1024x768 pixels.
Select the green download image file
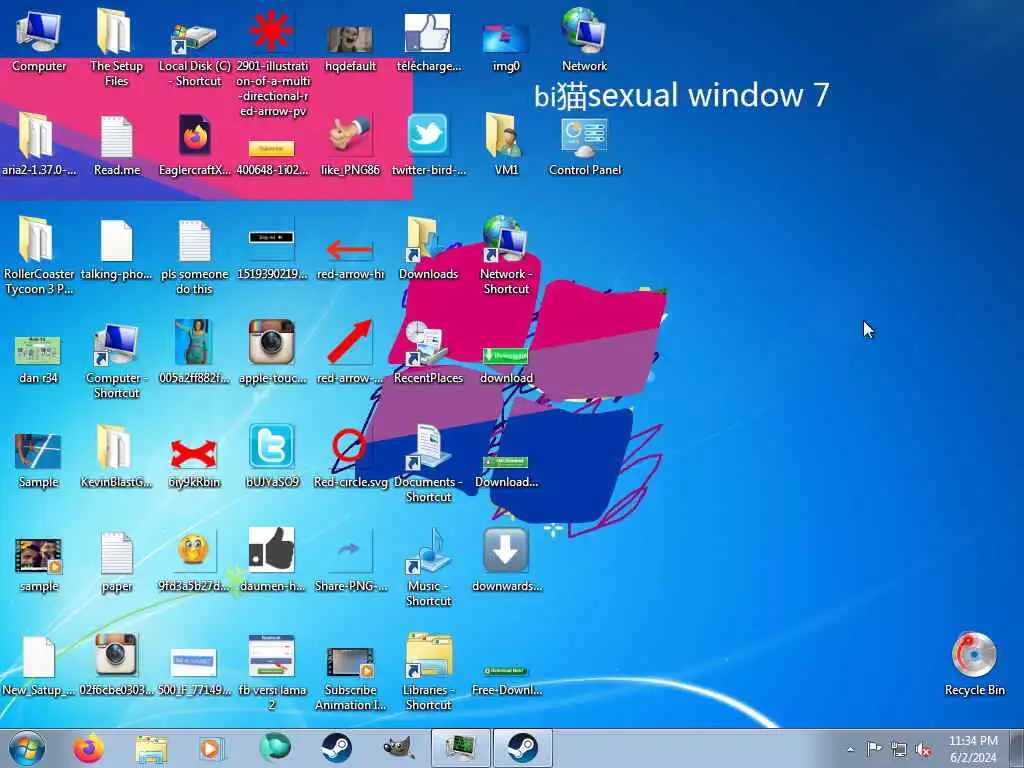[x=506, y=364]
